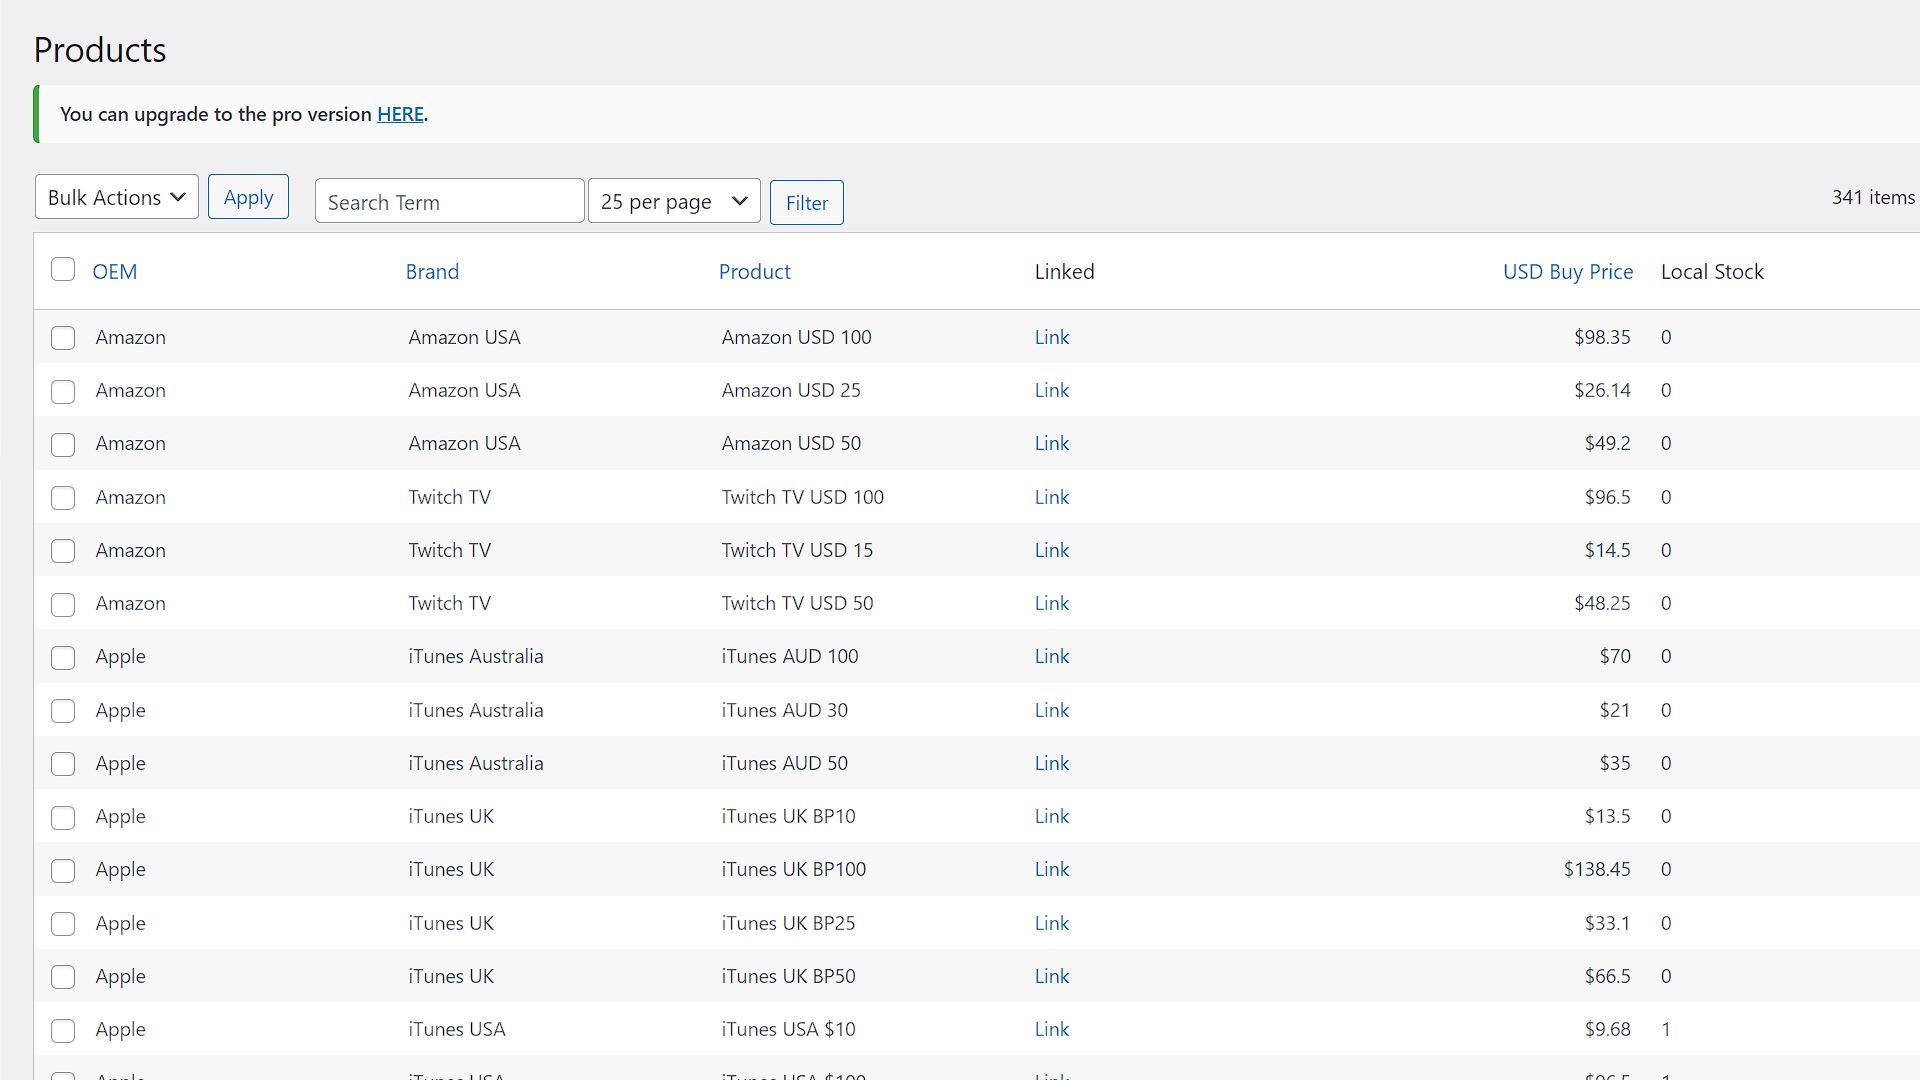
Task: Click the Apply button
Action: tap(248, 197)
